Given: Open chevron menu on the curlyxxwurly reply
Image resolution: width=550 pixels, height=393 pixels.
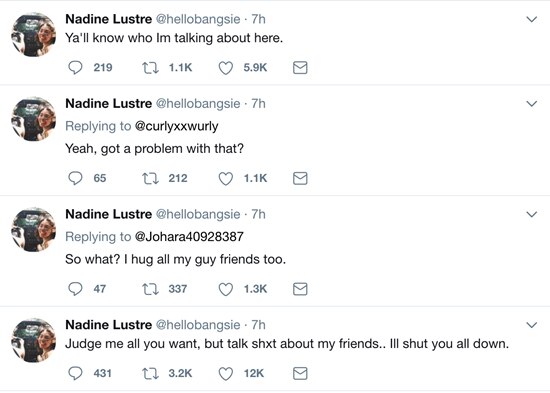Looking at the screenshot, I should coord(532,104).
